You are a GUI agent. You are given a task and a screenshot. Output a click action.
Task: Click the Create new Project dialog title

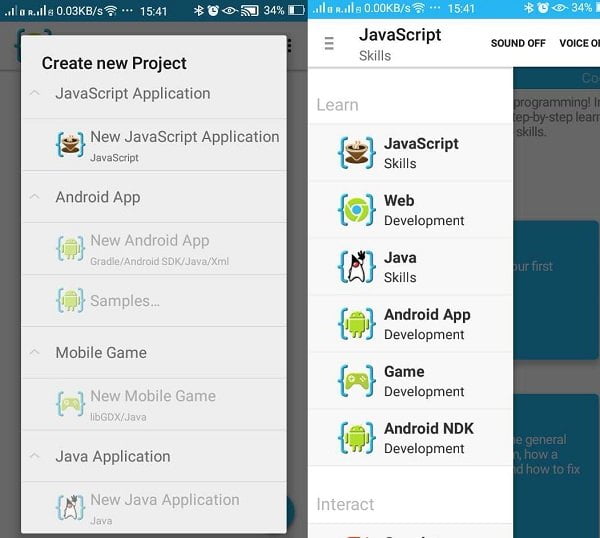pyautogui.click(x=114, y=63)
